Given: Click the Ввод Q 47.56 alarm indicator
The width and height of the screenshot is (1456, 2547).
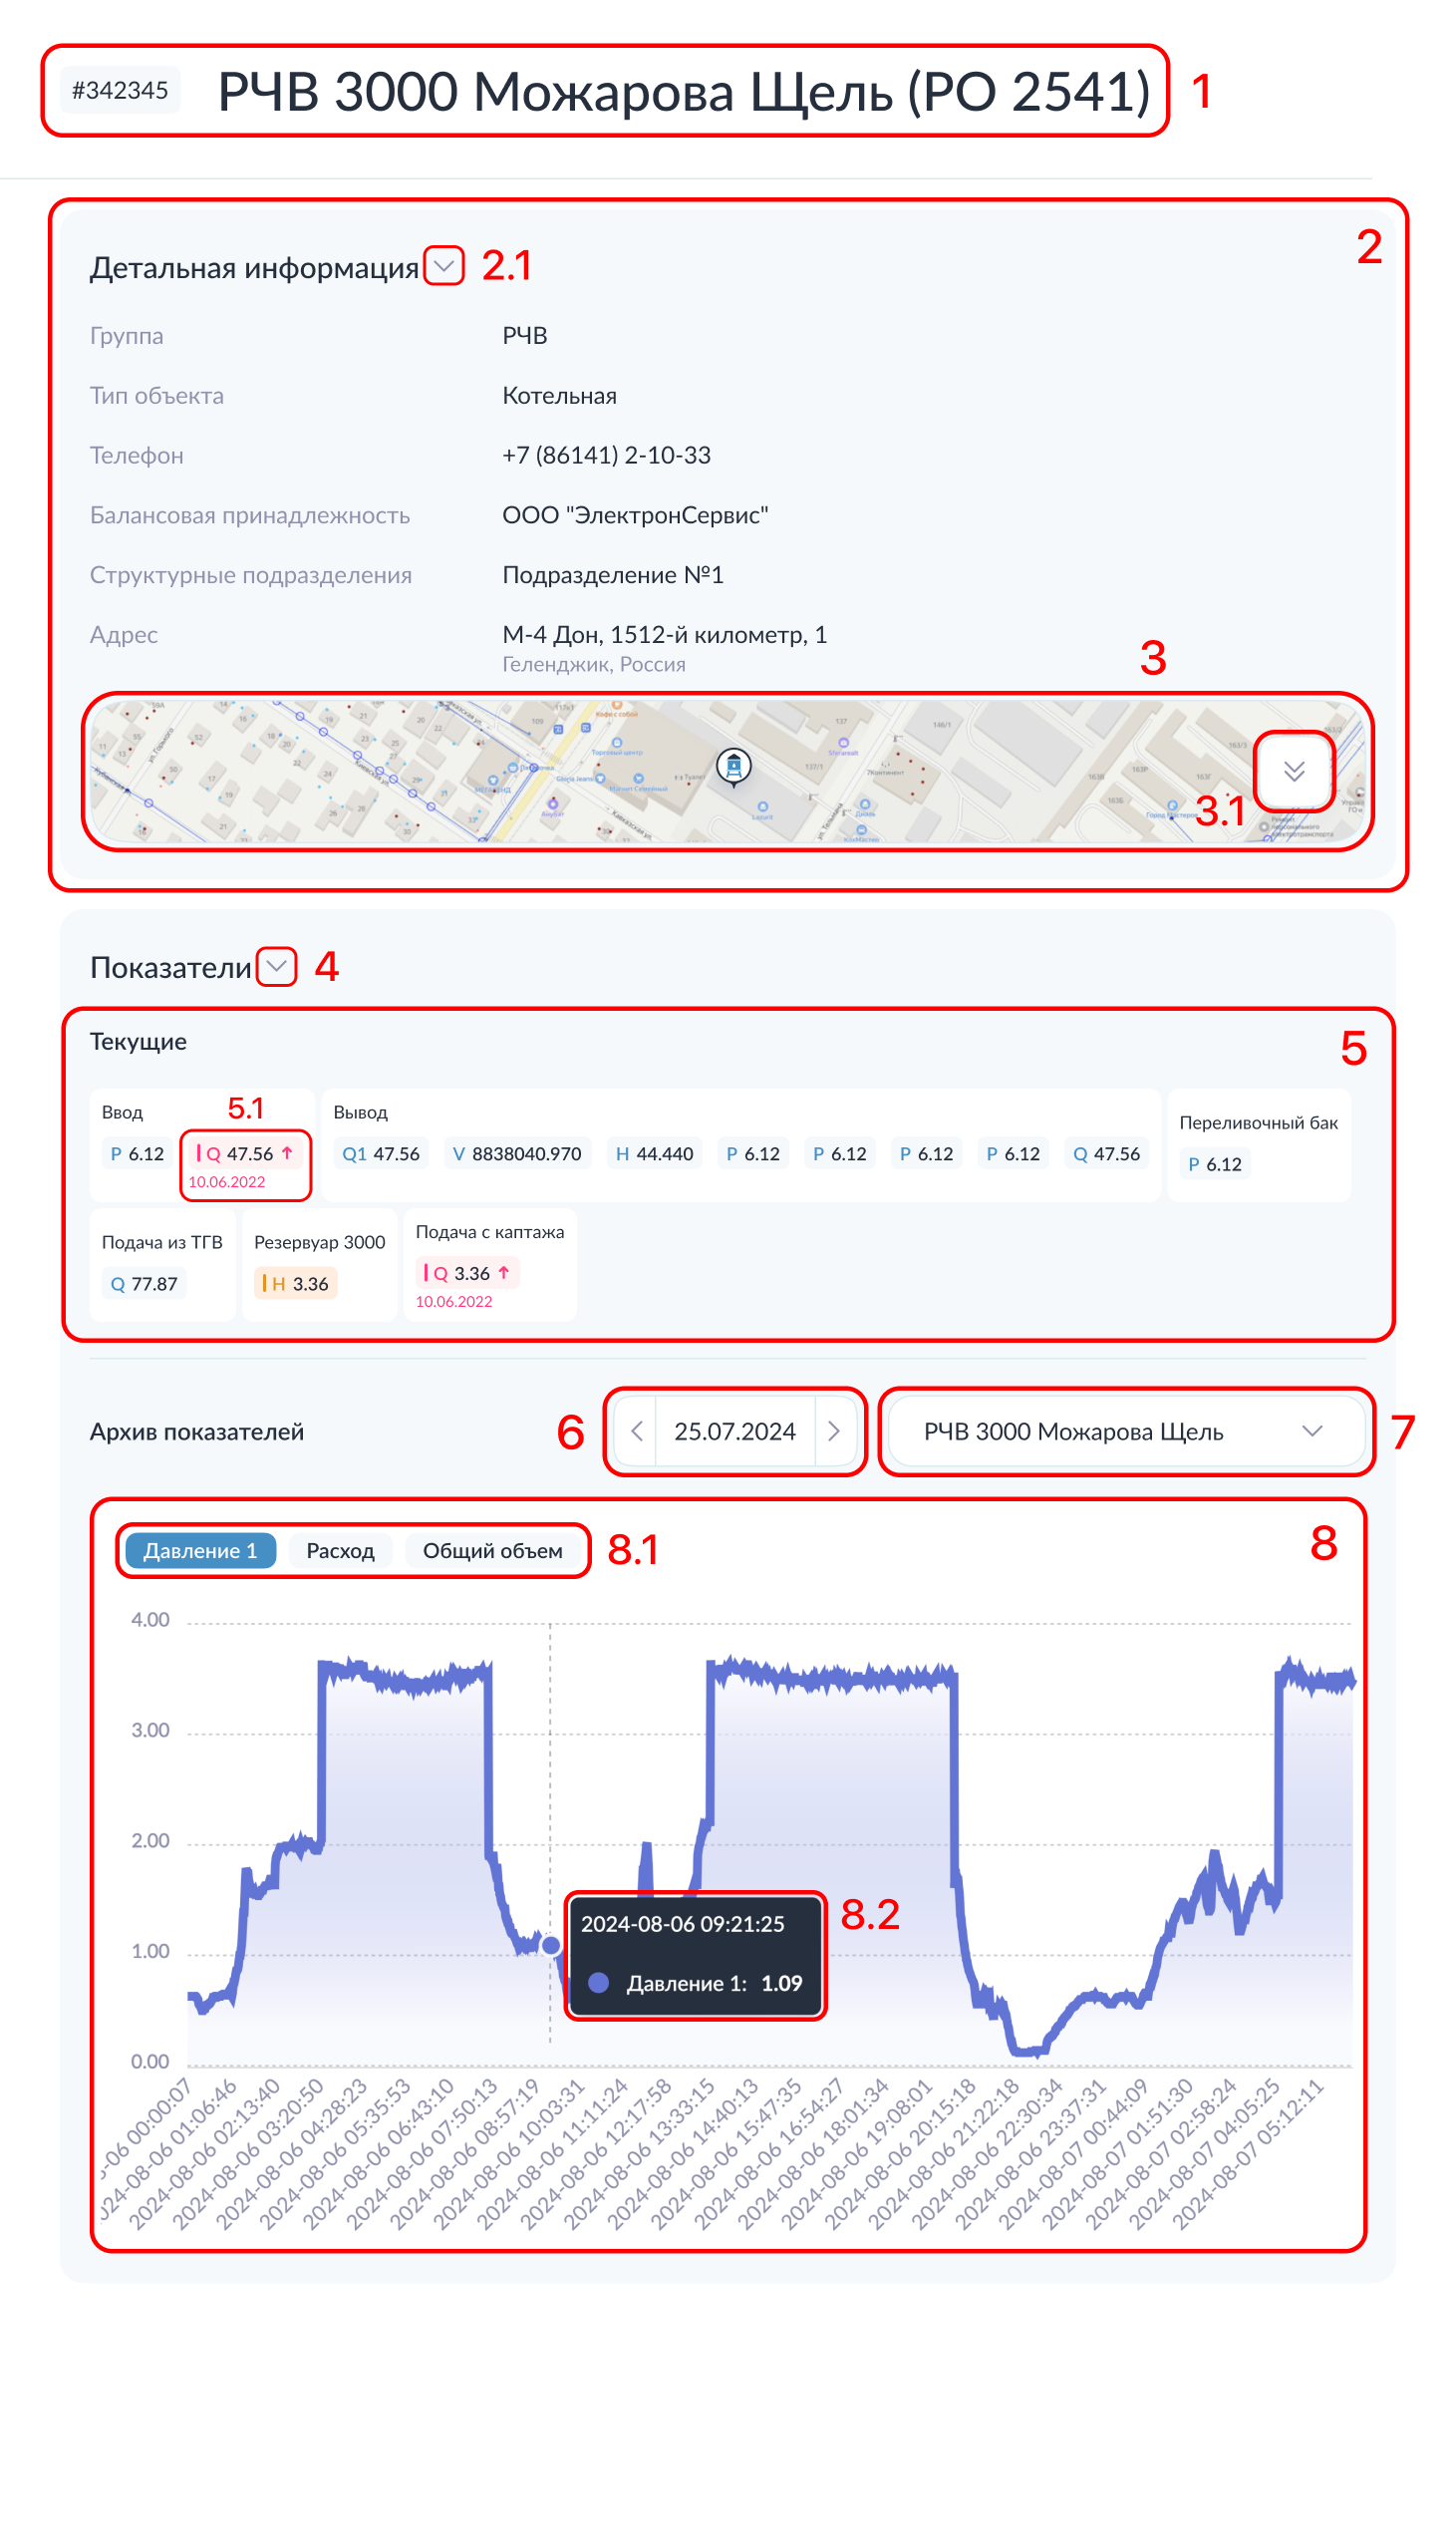Looking at the screenshot, I should [x=245, y=1154].
